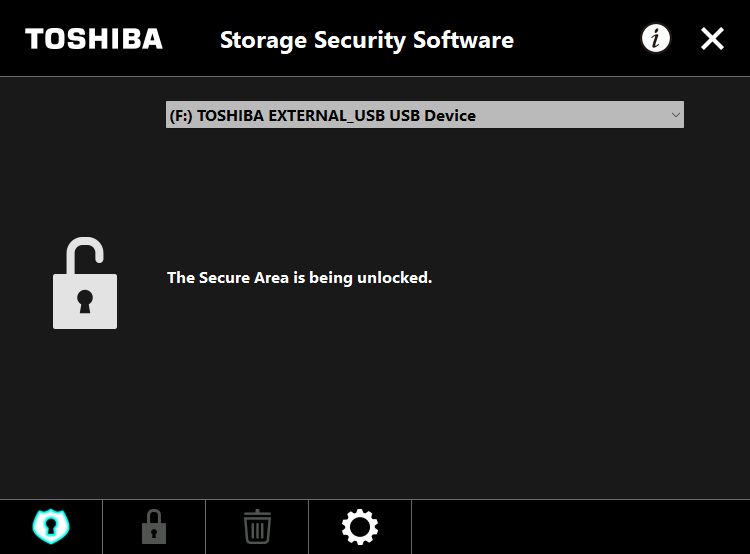Click the 'Storage Security Software' title text

367,40
